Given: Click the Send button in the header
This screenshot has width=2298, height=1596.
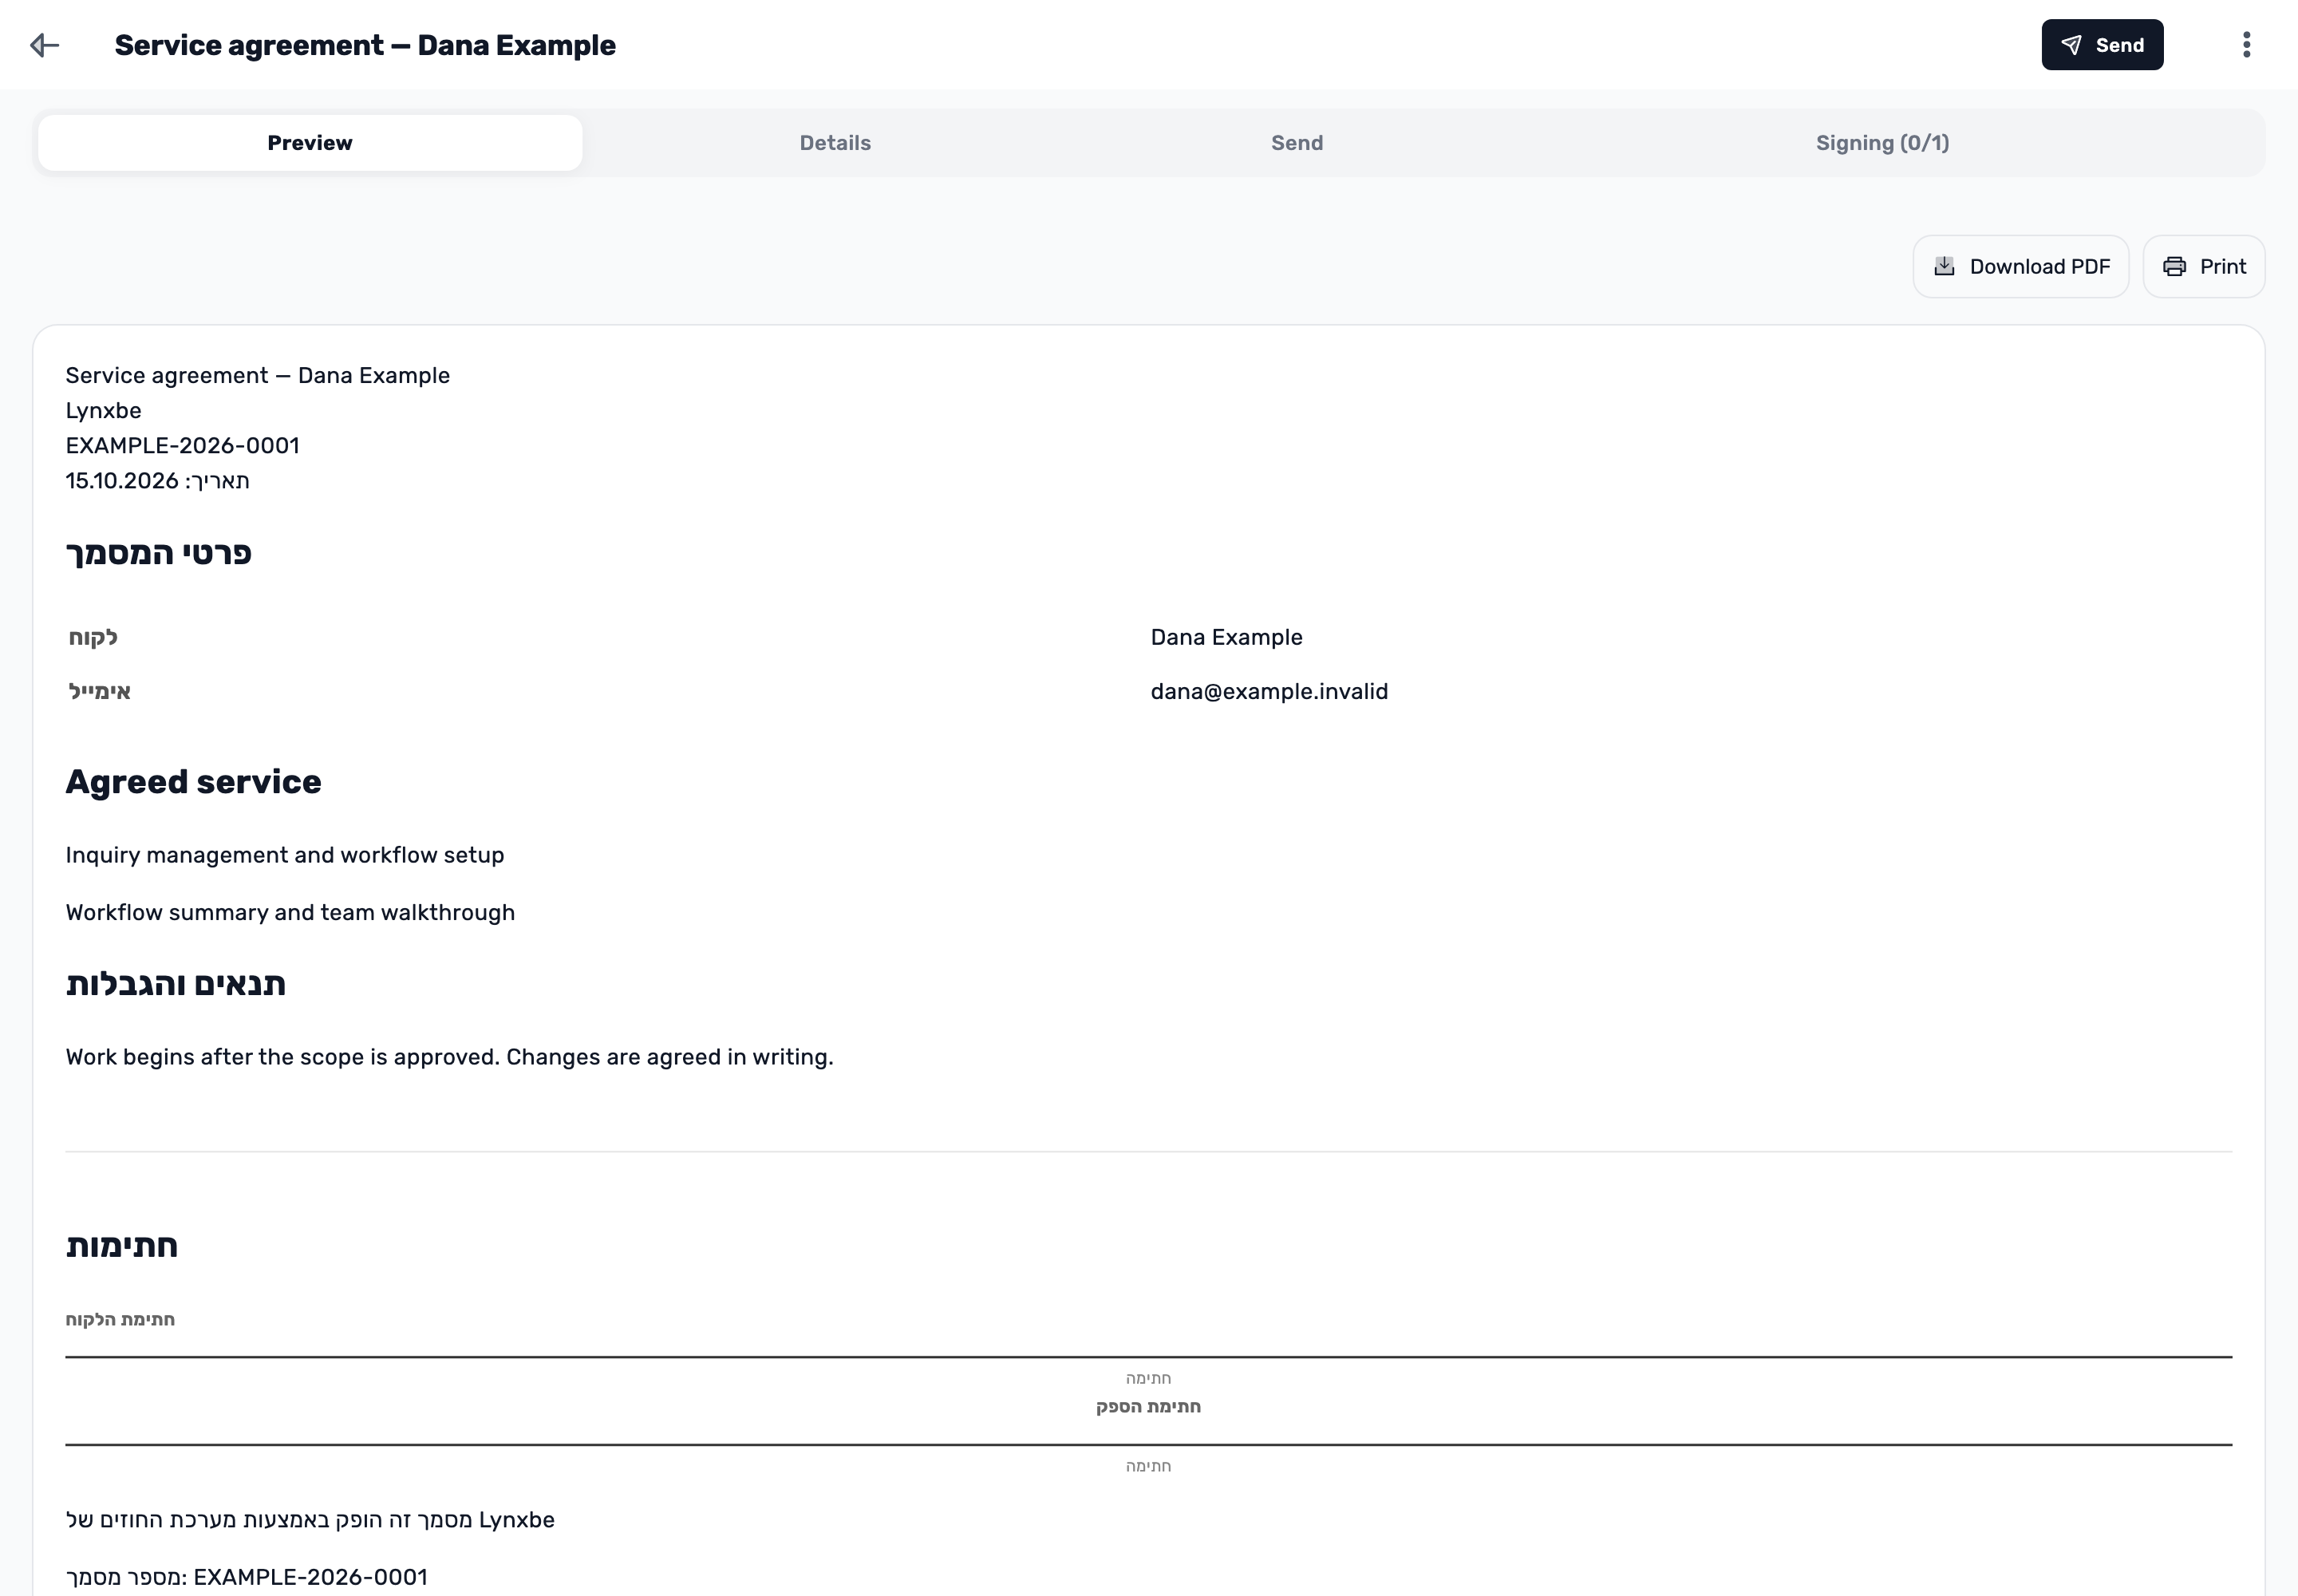Looking at the screenshot, I should (2102, 45).
